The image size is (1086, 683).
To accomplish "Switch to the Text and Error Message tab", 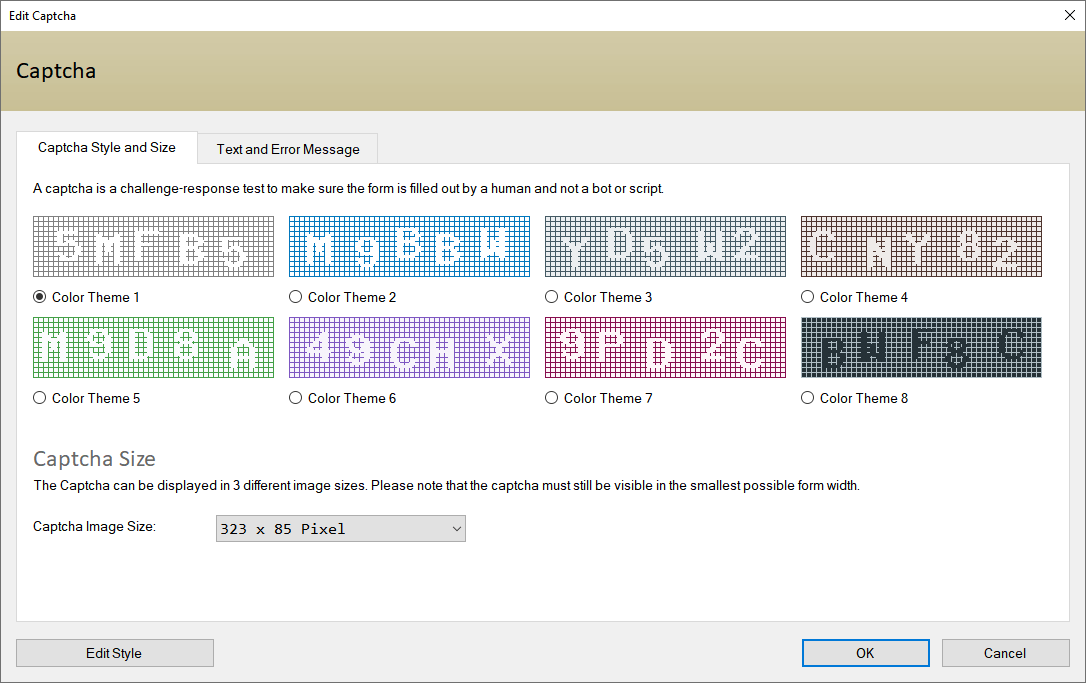I will coord(287,148).
